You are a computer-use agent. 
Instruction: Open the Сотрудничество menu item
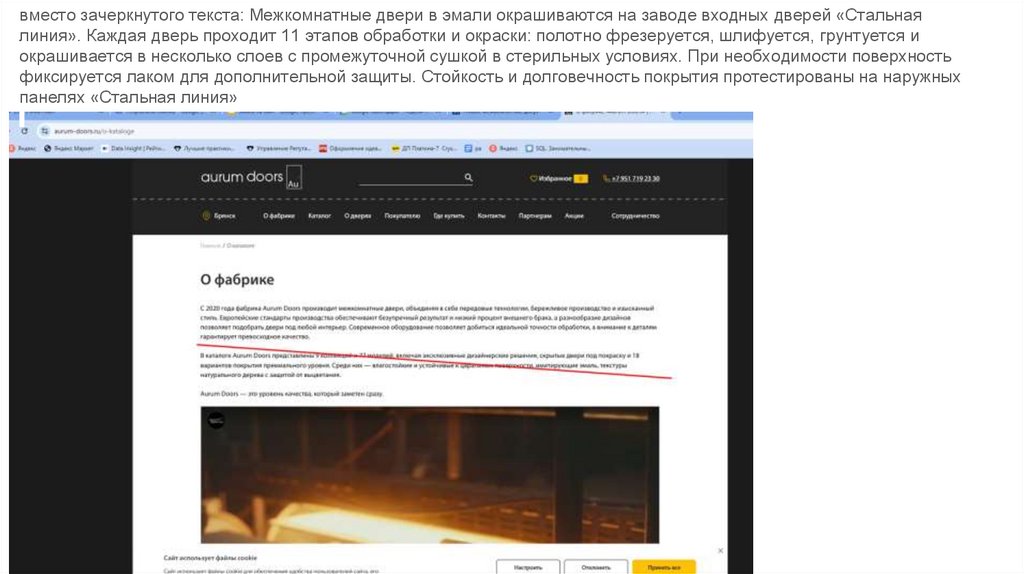[635, 215]
